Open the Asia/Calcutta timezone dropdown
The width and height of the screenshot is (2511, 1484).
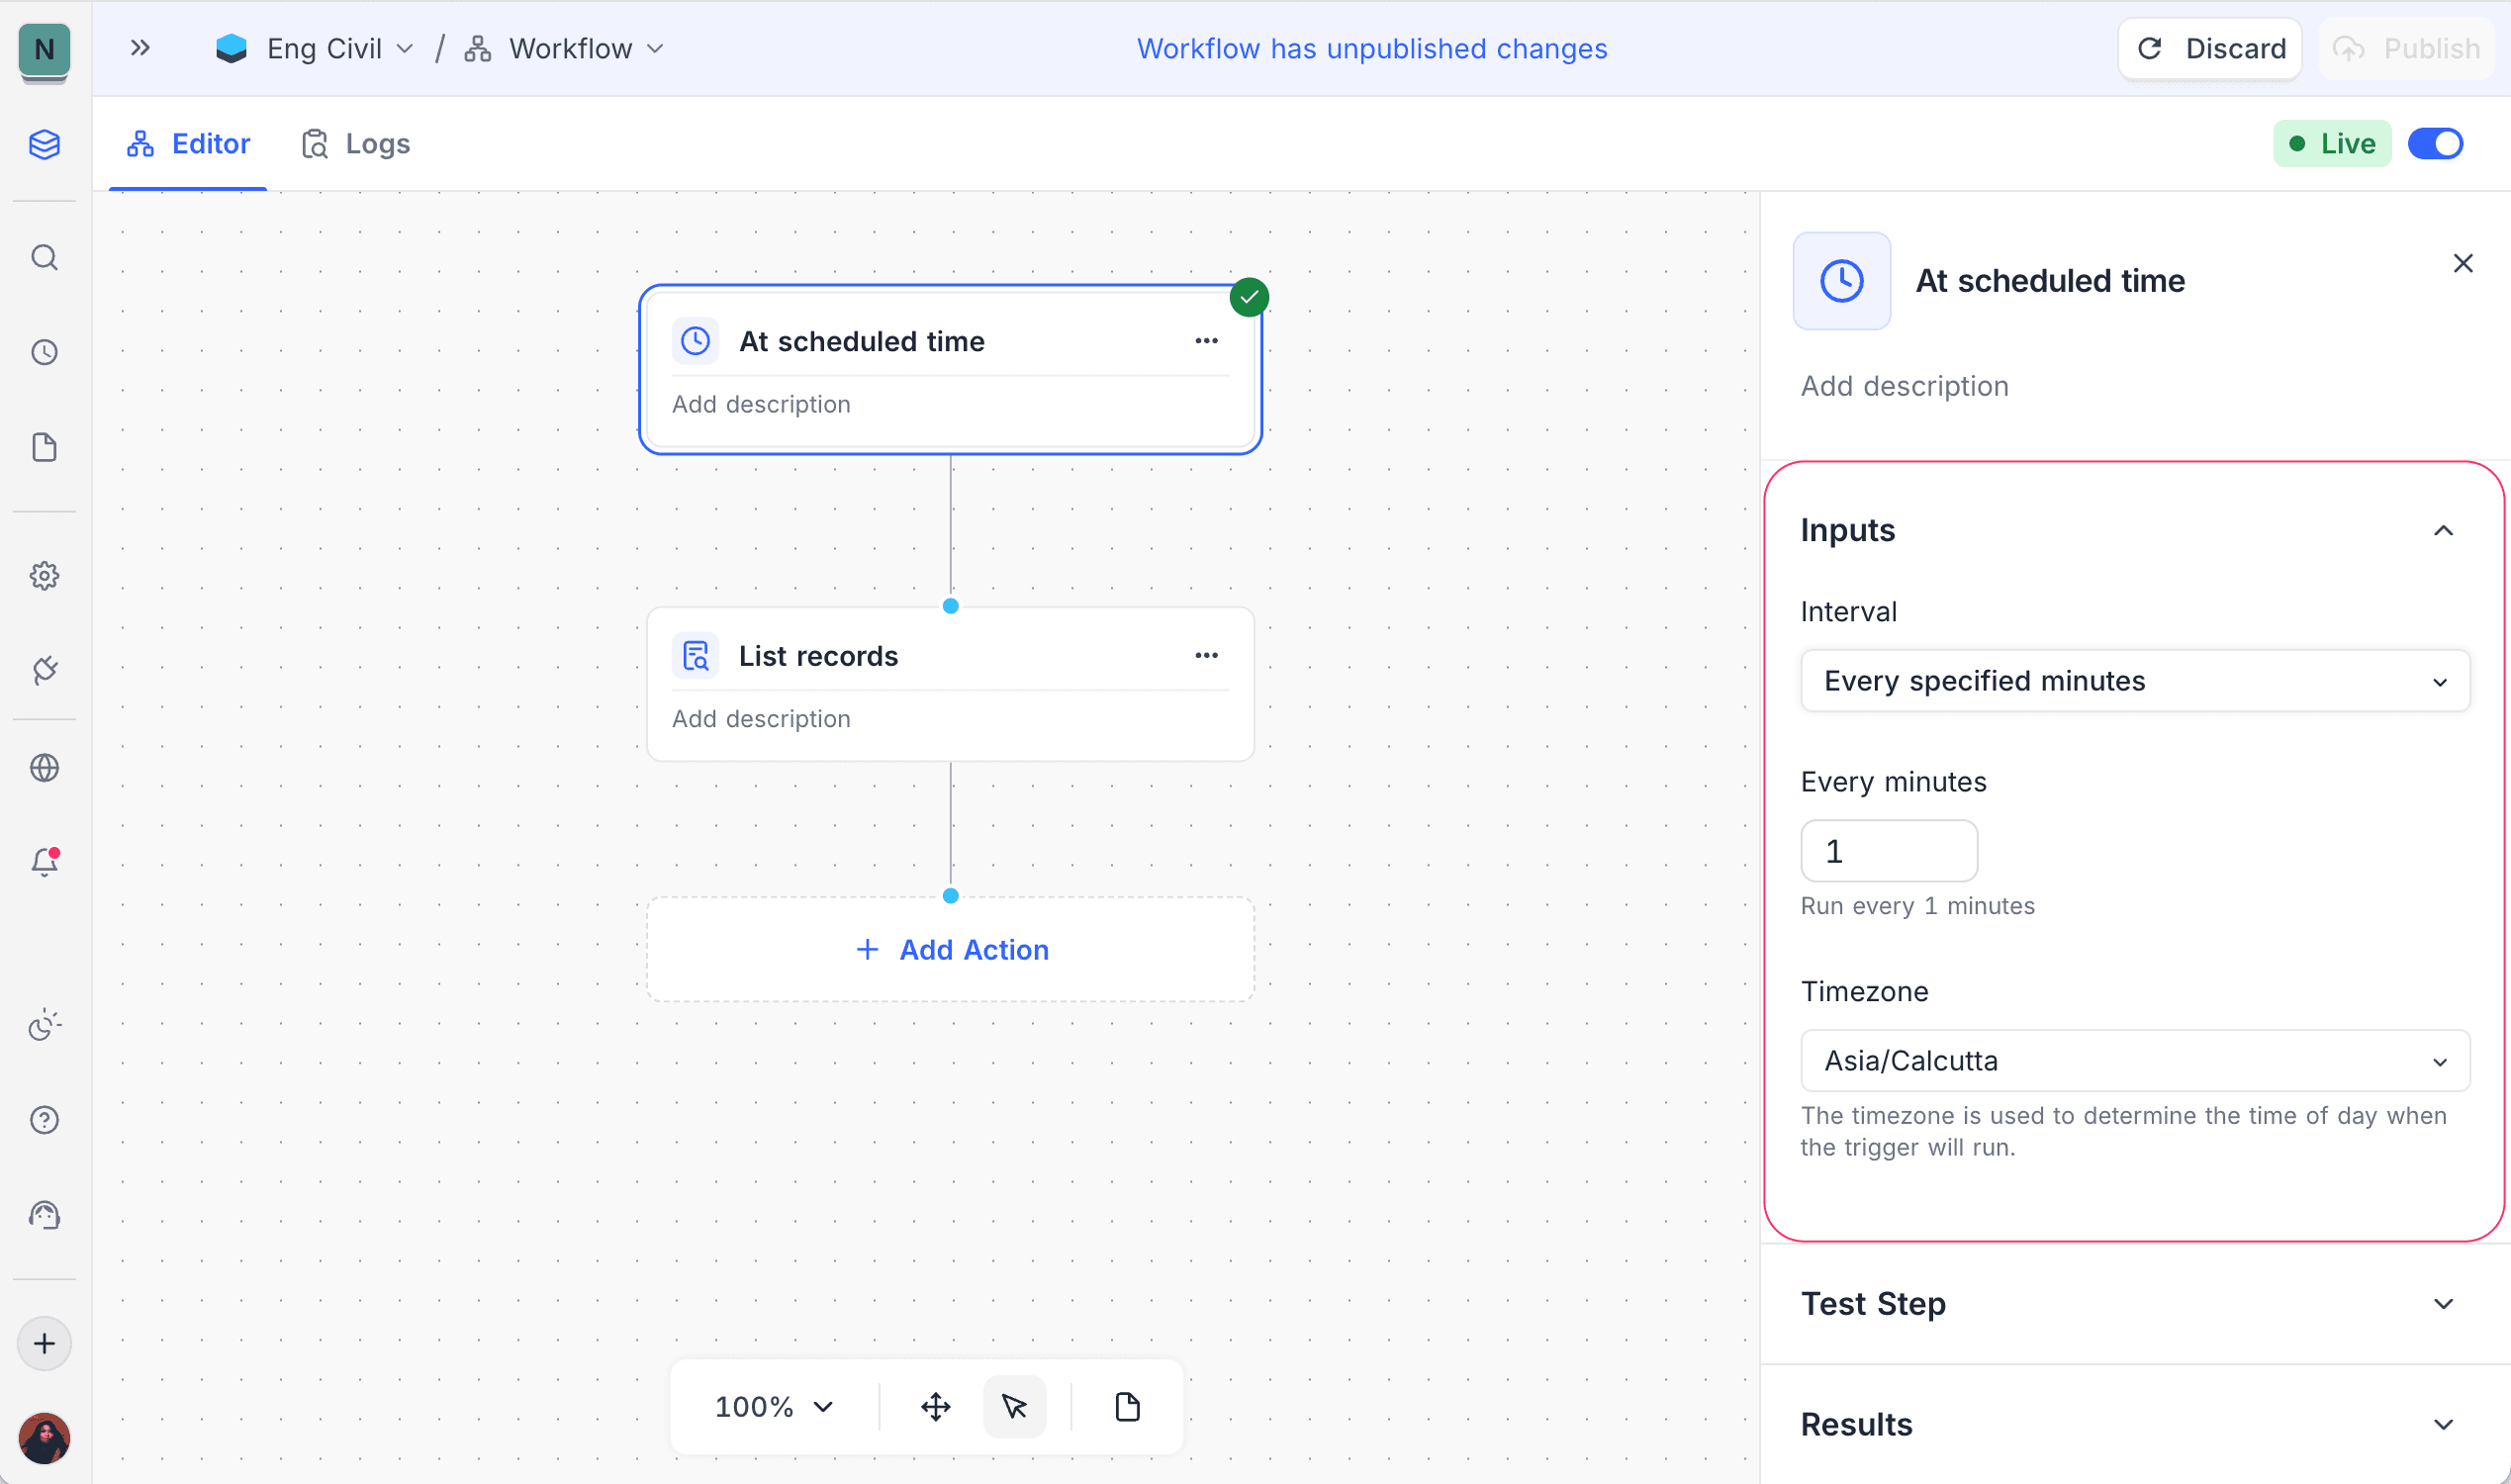tap(2134, 1061)
